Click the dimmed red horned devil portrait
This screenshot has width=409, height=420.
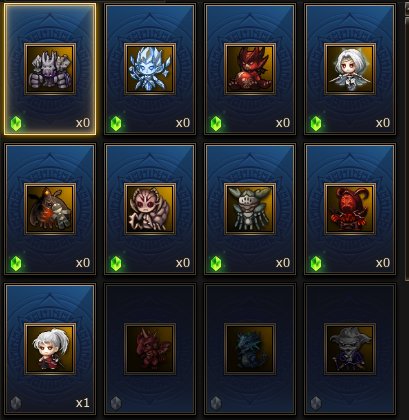pos(150,349)
